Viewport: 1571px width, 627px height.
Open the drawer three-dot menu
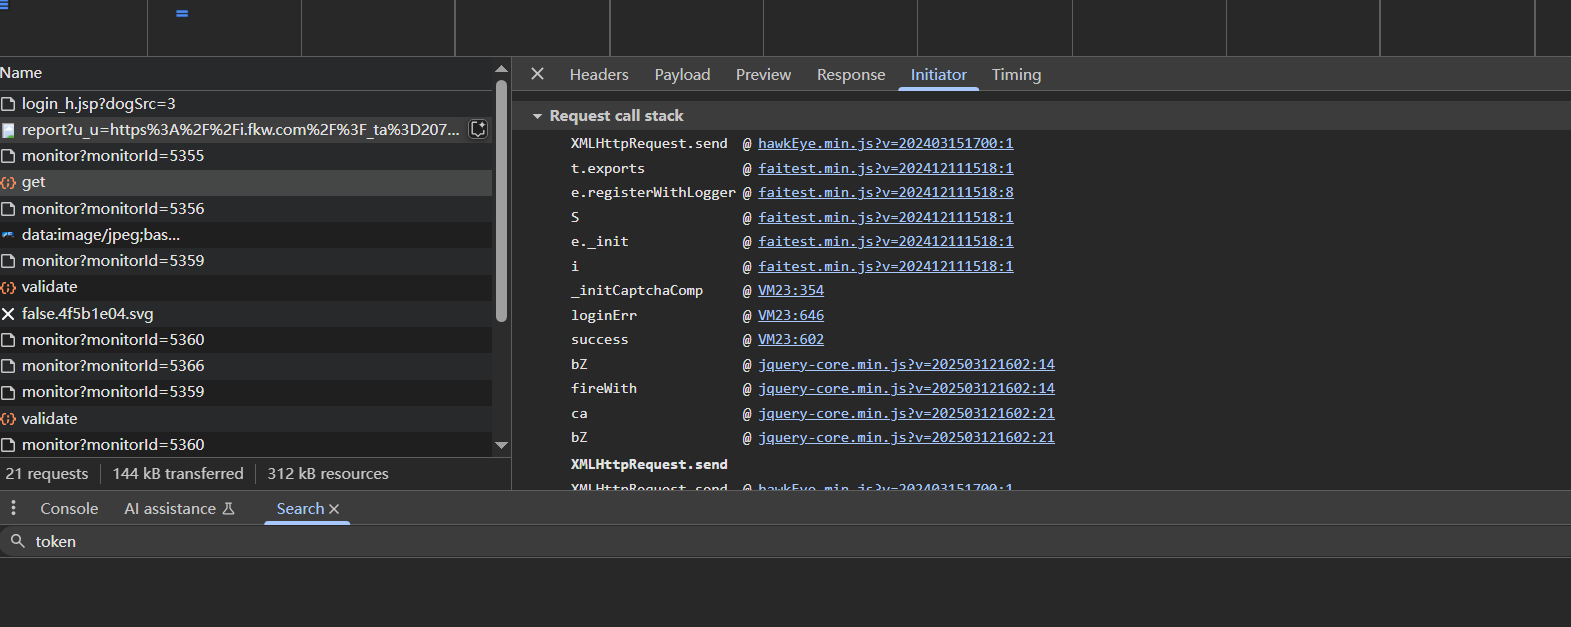tap(13, 508)
